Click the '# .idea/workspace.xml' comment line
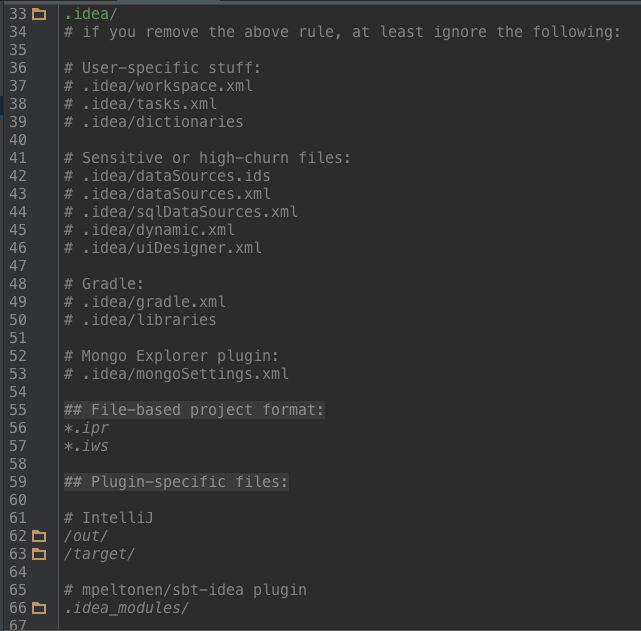The height and width of the screenshot is (631, 641). tap(159, 86)
